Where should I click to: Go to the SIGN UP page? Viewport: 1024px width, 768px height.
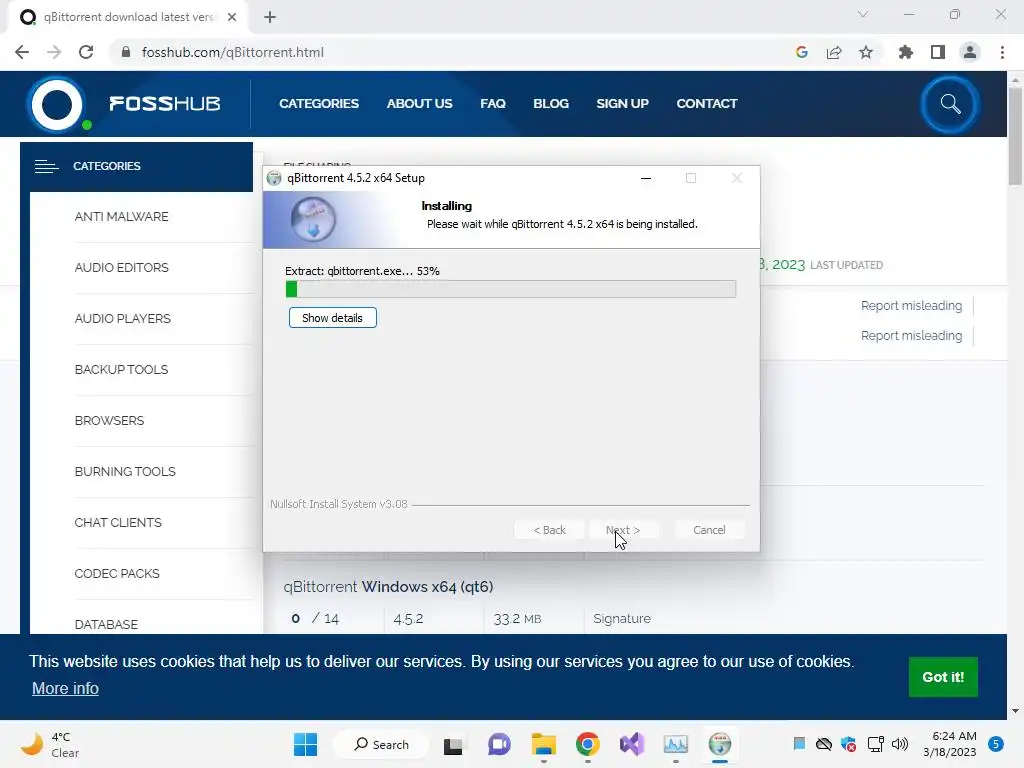tap(622, 104)
